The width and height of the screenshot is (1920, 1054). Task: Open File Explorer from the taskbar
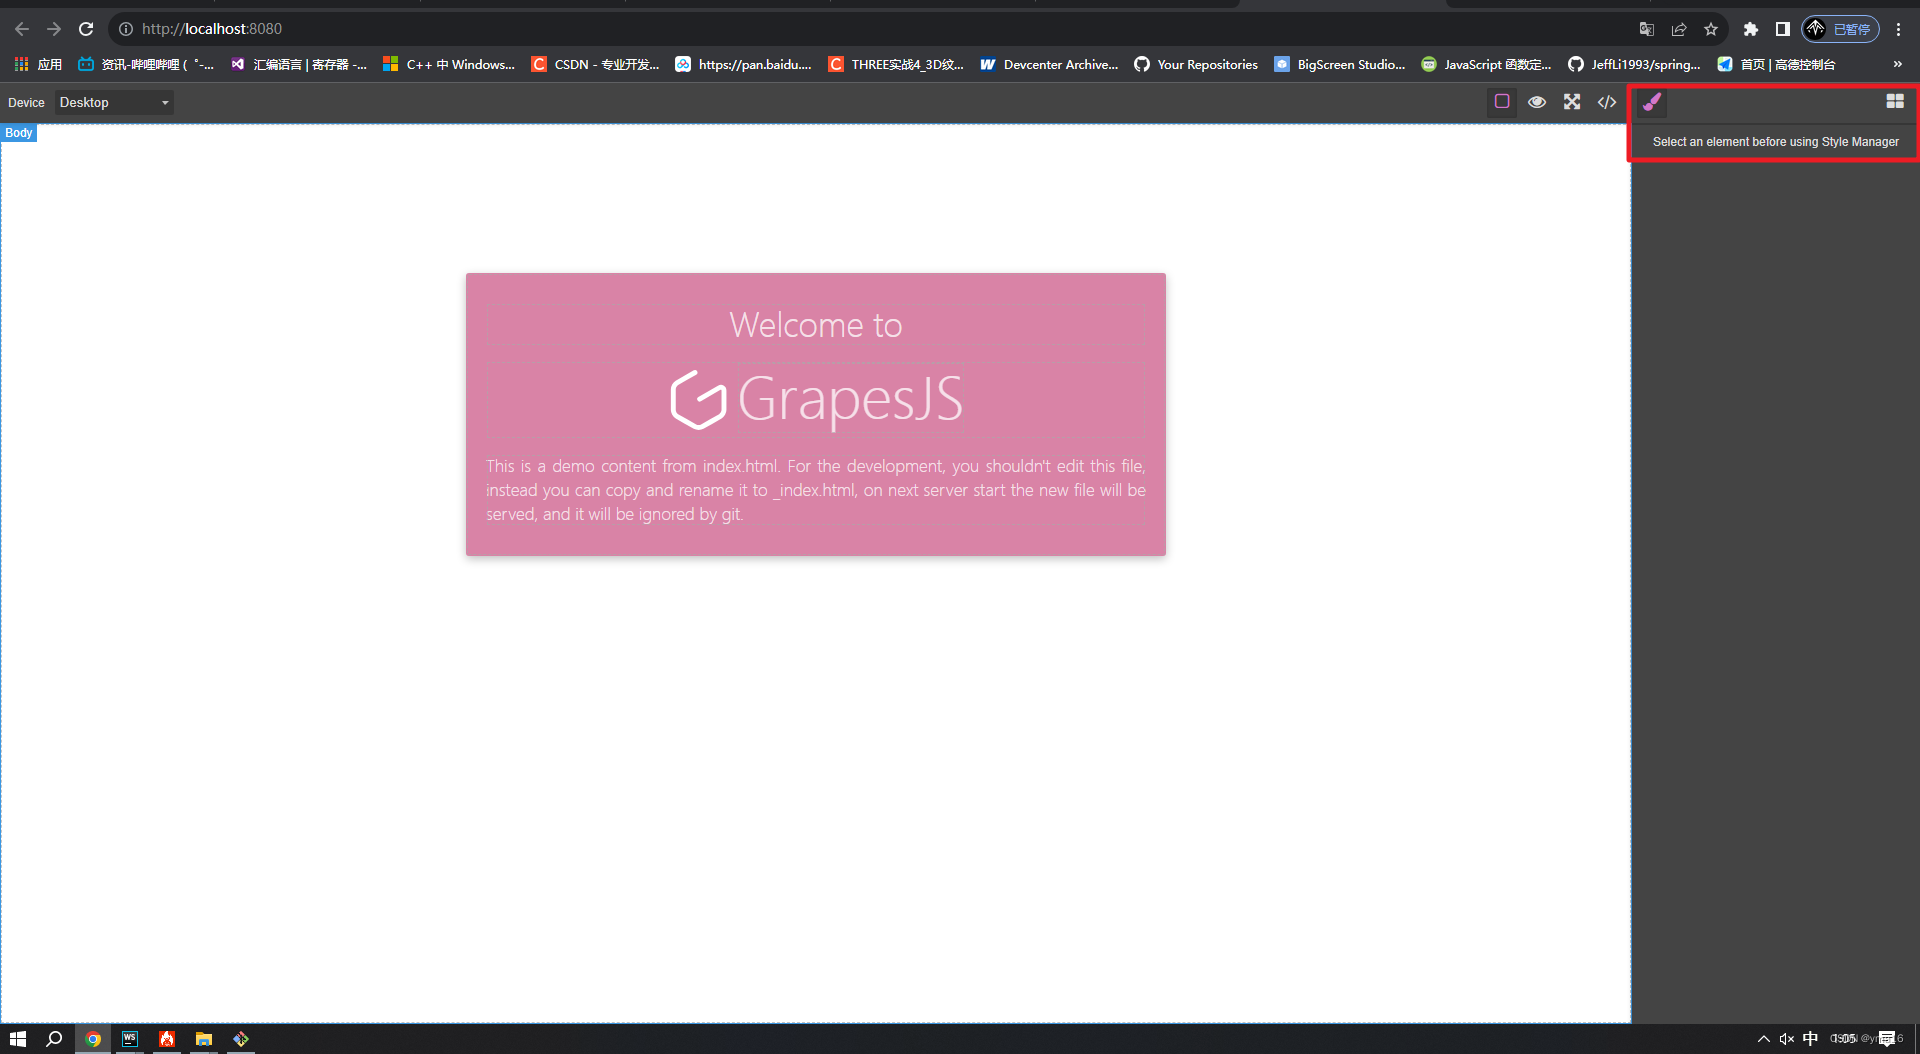204,1039
